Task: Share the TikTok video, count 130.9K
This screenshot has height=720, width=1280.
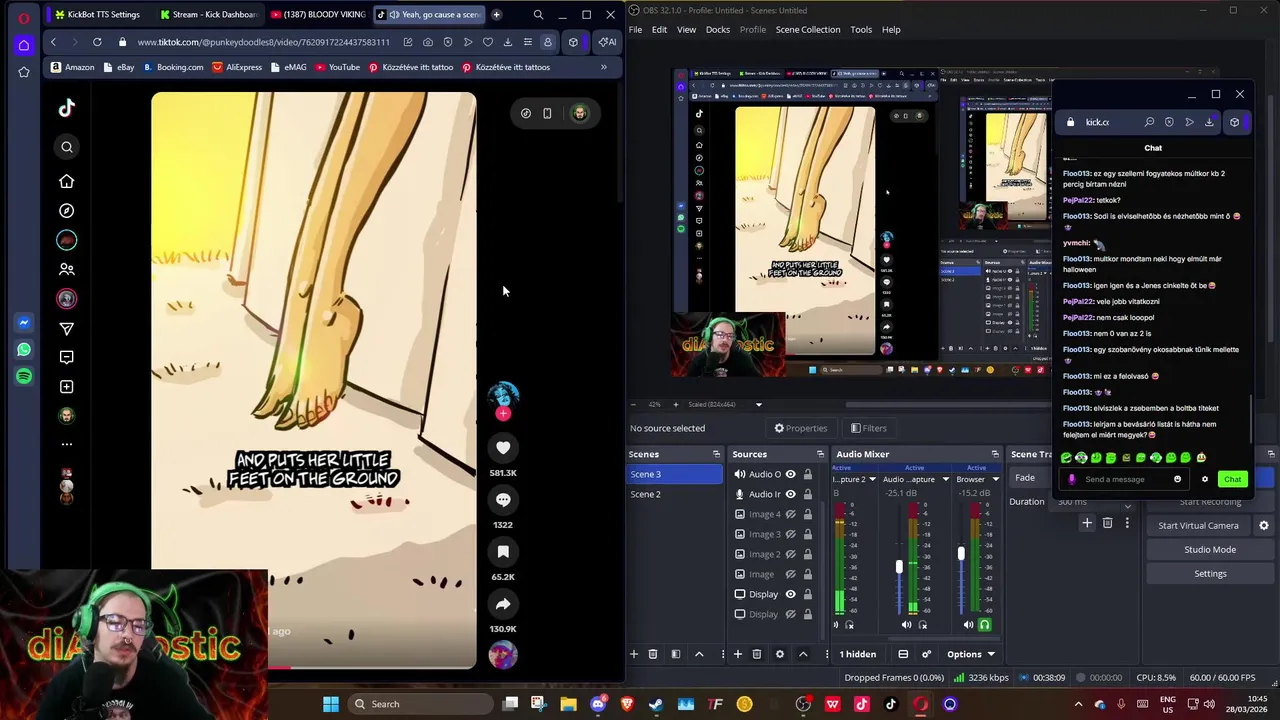Action: click(x=503, y=604)
